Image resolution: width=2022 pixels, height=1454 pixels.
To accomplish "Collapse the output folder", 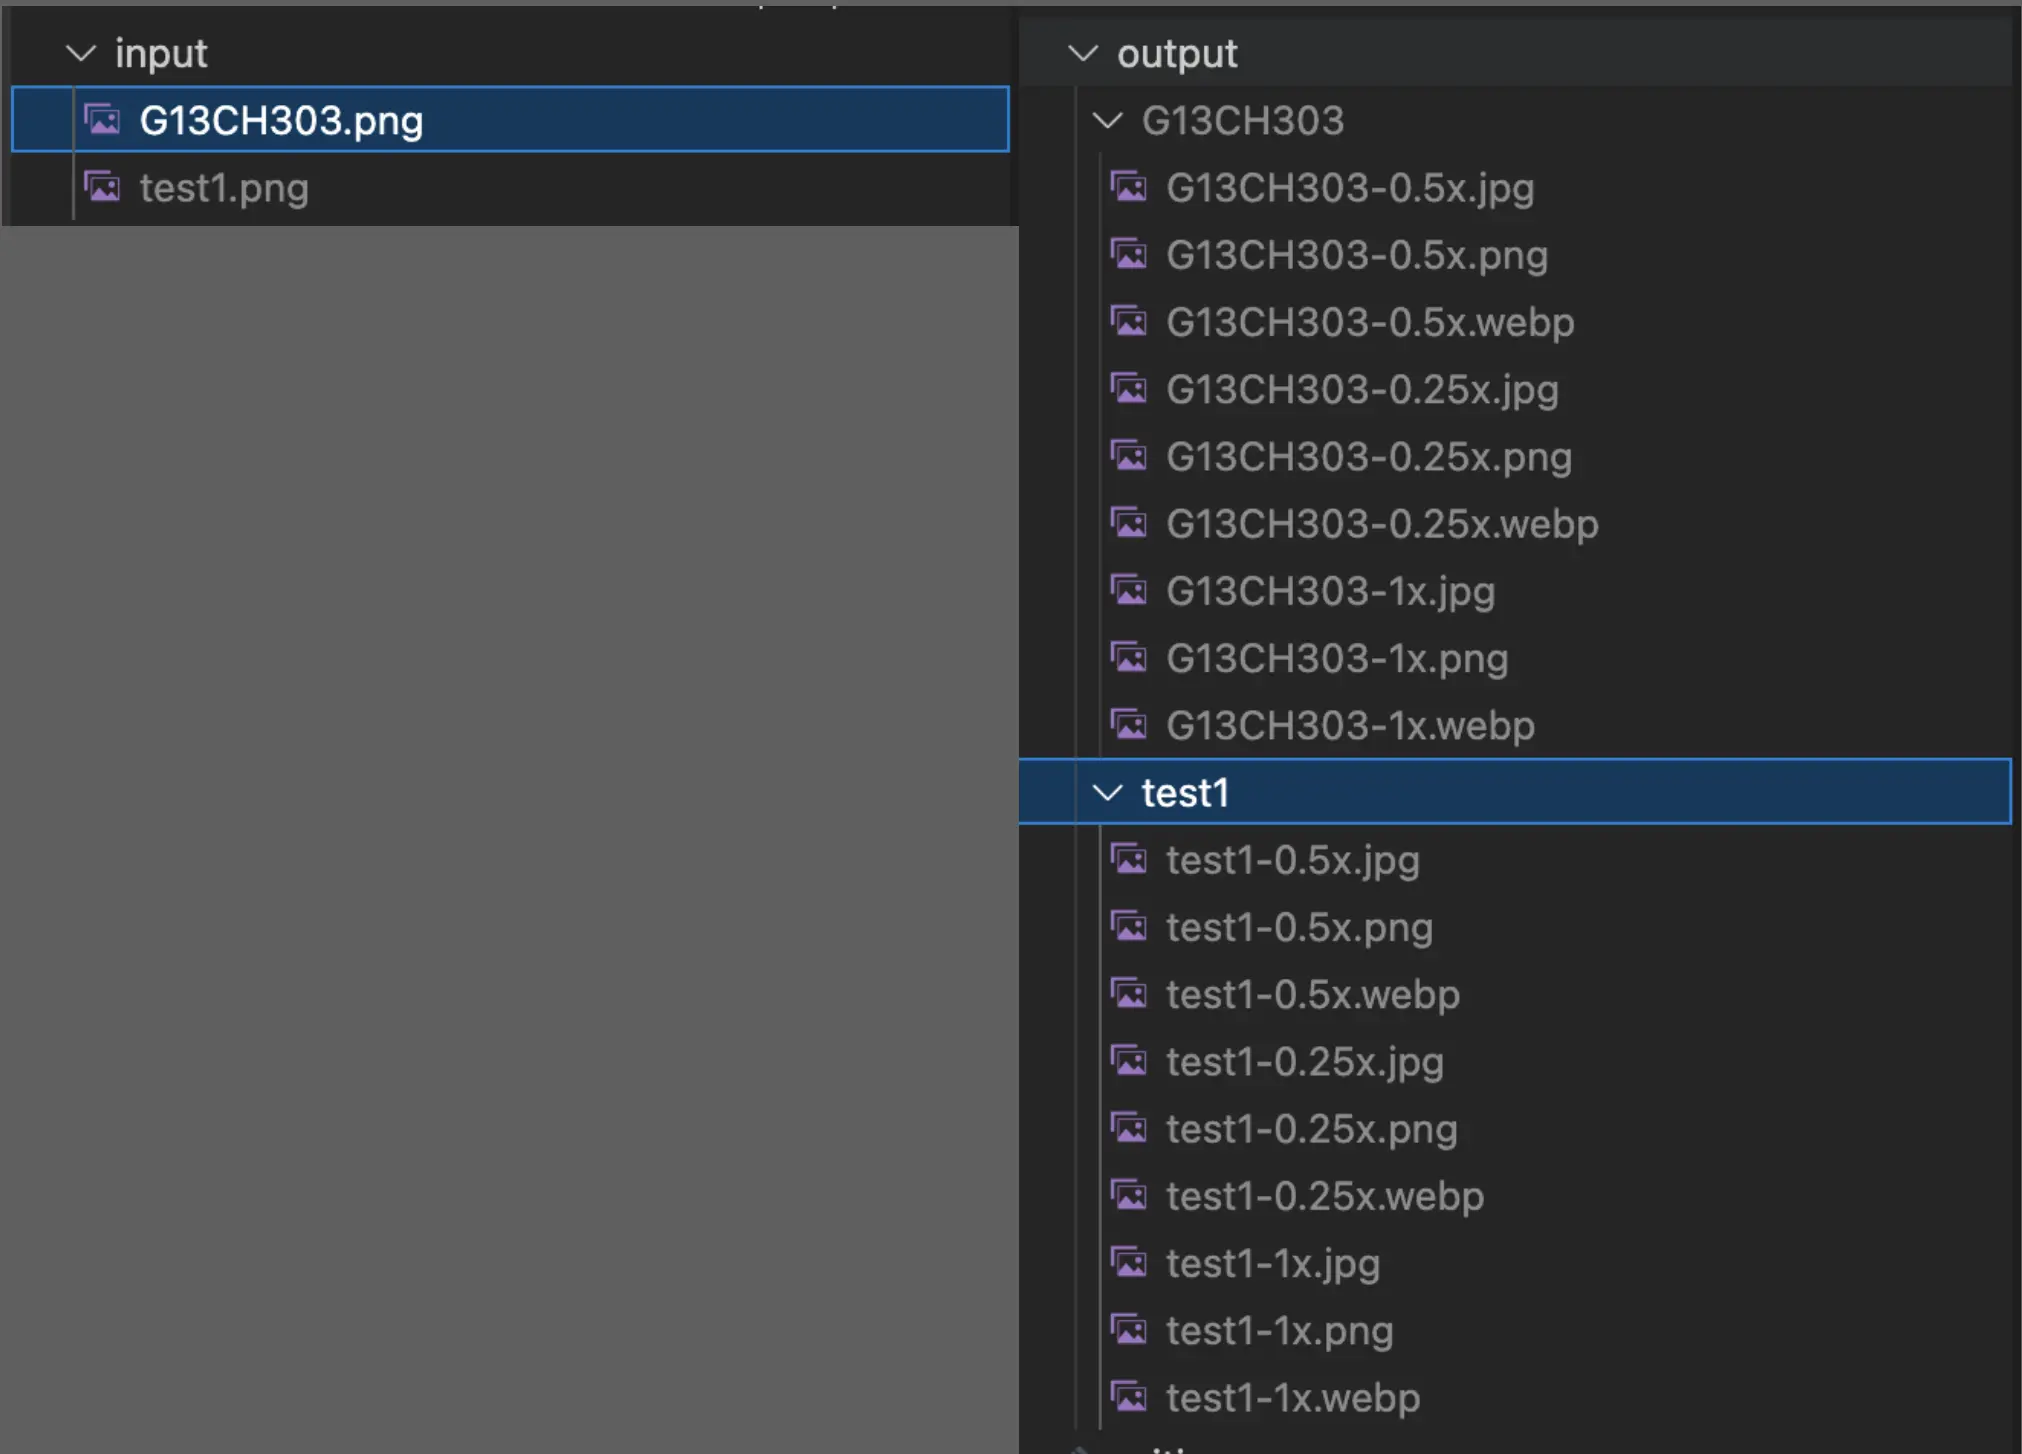I will (x=1085, y=53).
